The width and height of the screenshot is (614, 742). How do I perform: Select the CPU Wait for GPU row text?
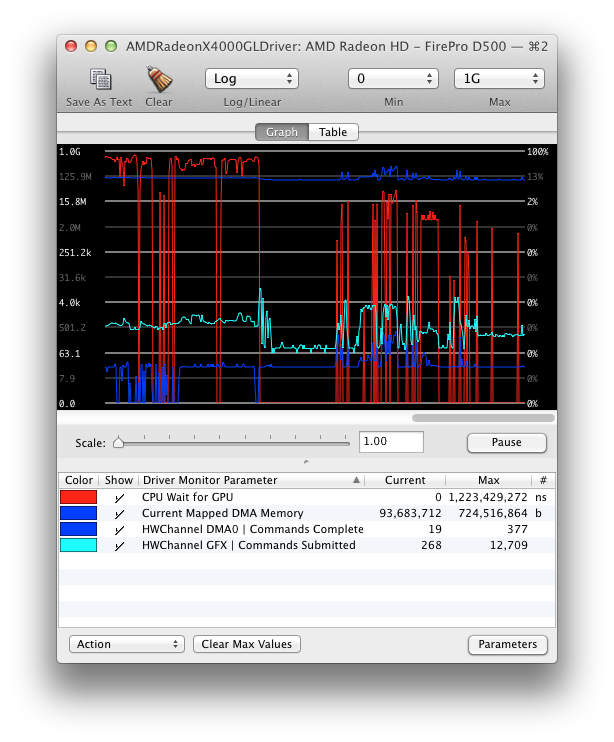187,497
